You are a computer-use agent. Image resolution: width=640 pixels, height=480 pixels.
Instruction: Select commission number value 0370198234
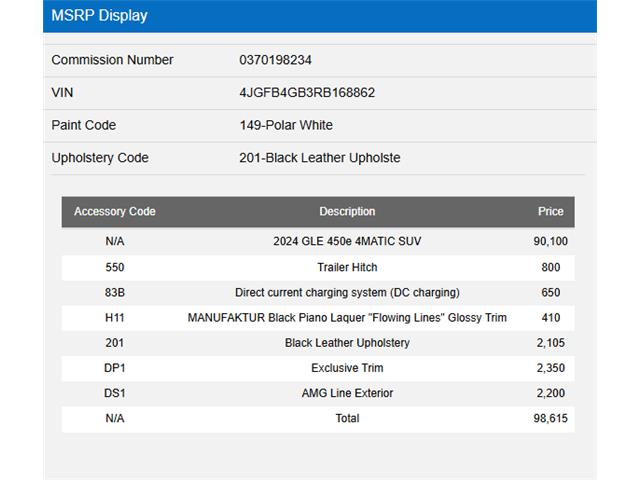(x=275, y=60)
